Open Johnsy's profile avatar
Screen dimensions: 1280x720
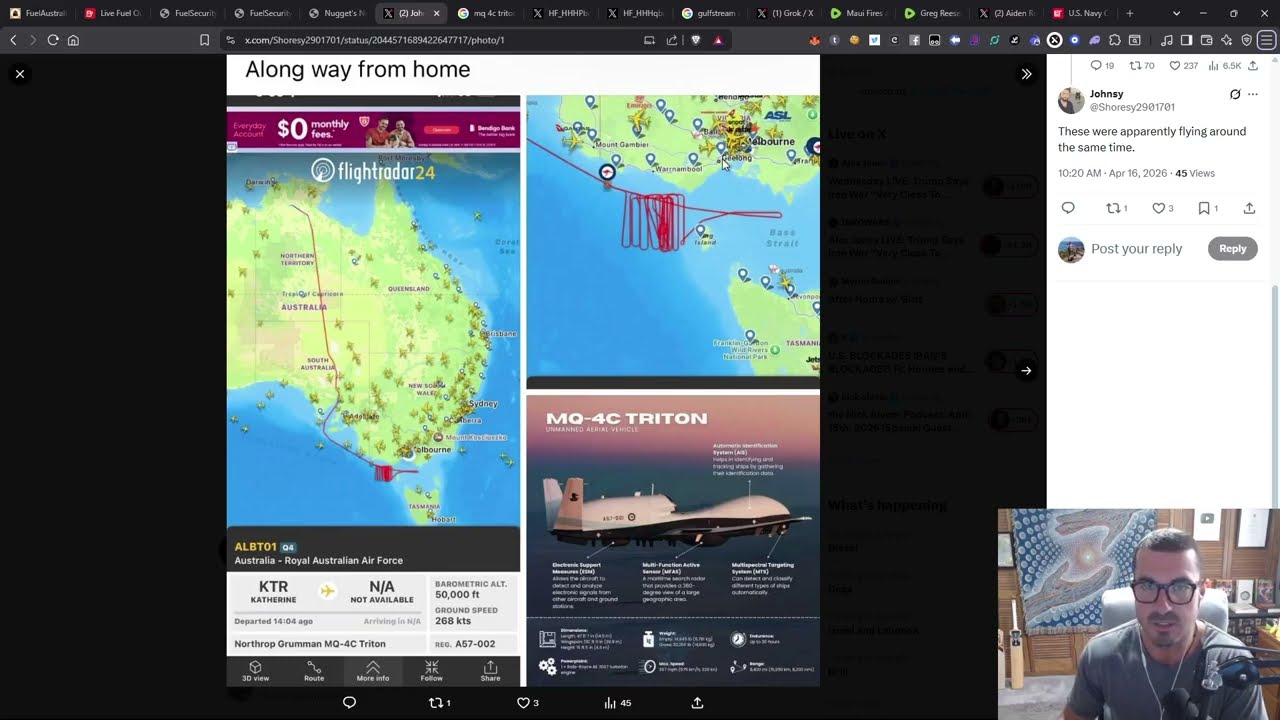click(1071, 100)
